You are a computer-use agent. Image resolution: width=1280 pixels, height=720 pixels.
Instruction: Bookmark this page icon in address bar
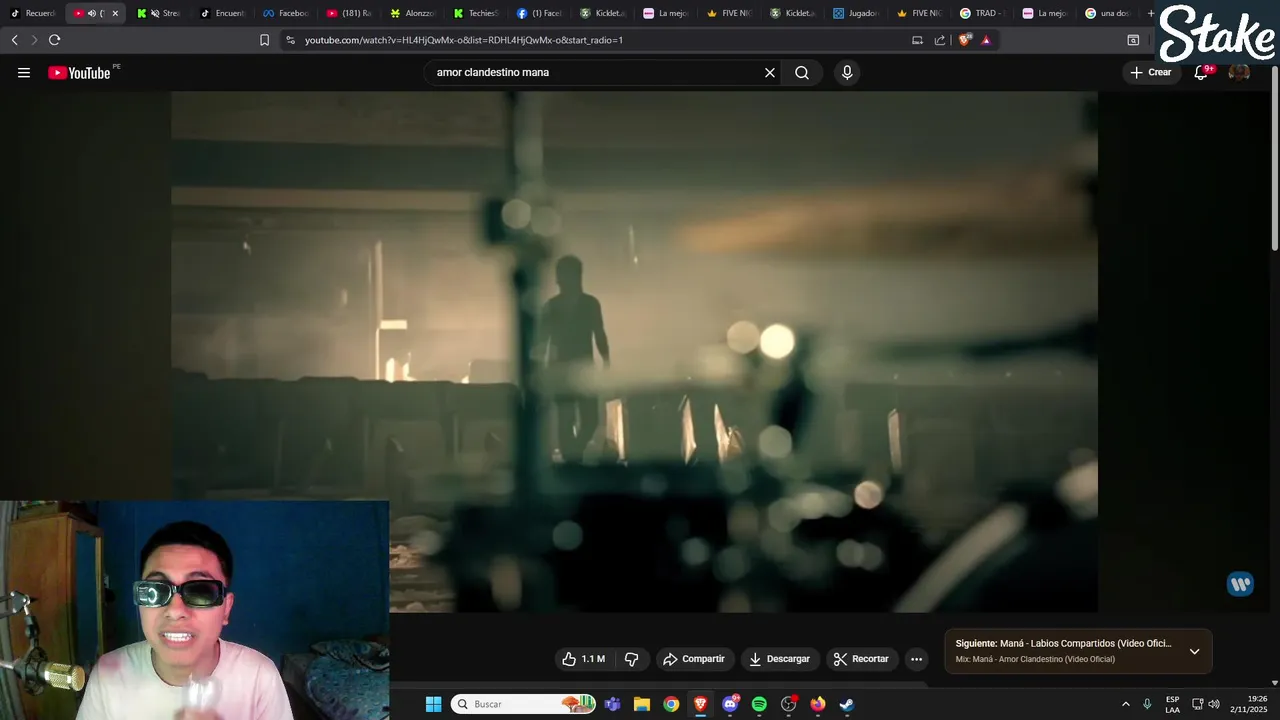[264, 40]
